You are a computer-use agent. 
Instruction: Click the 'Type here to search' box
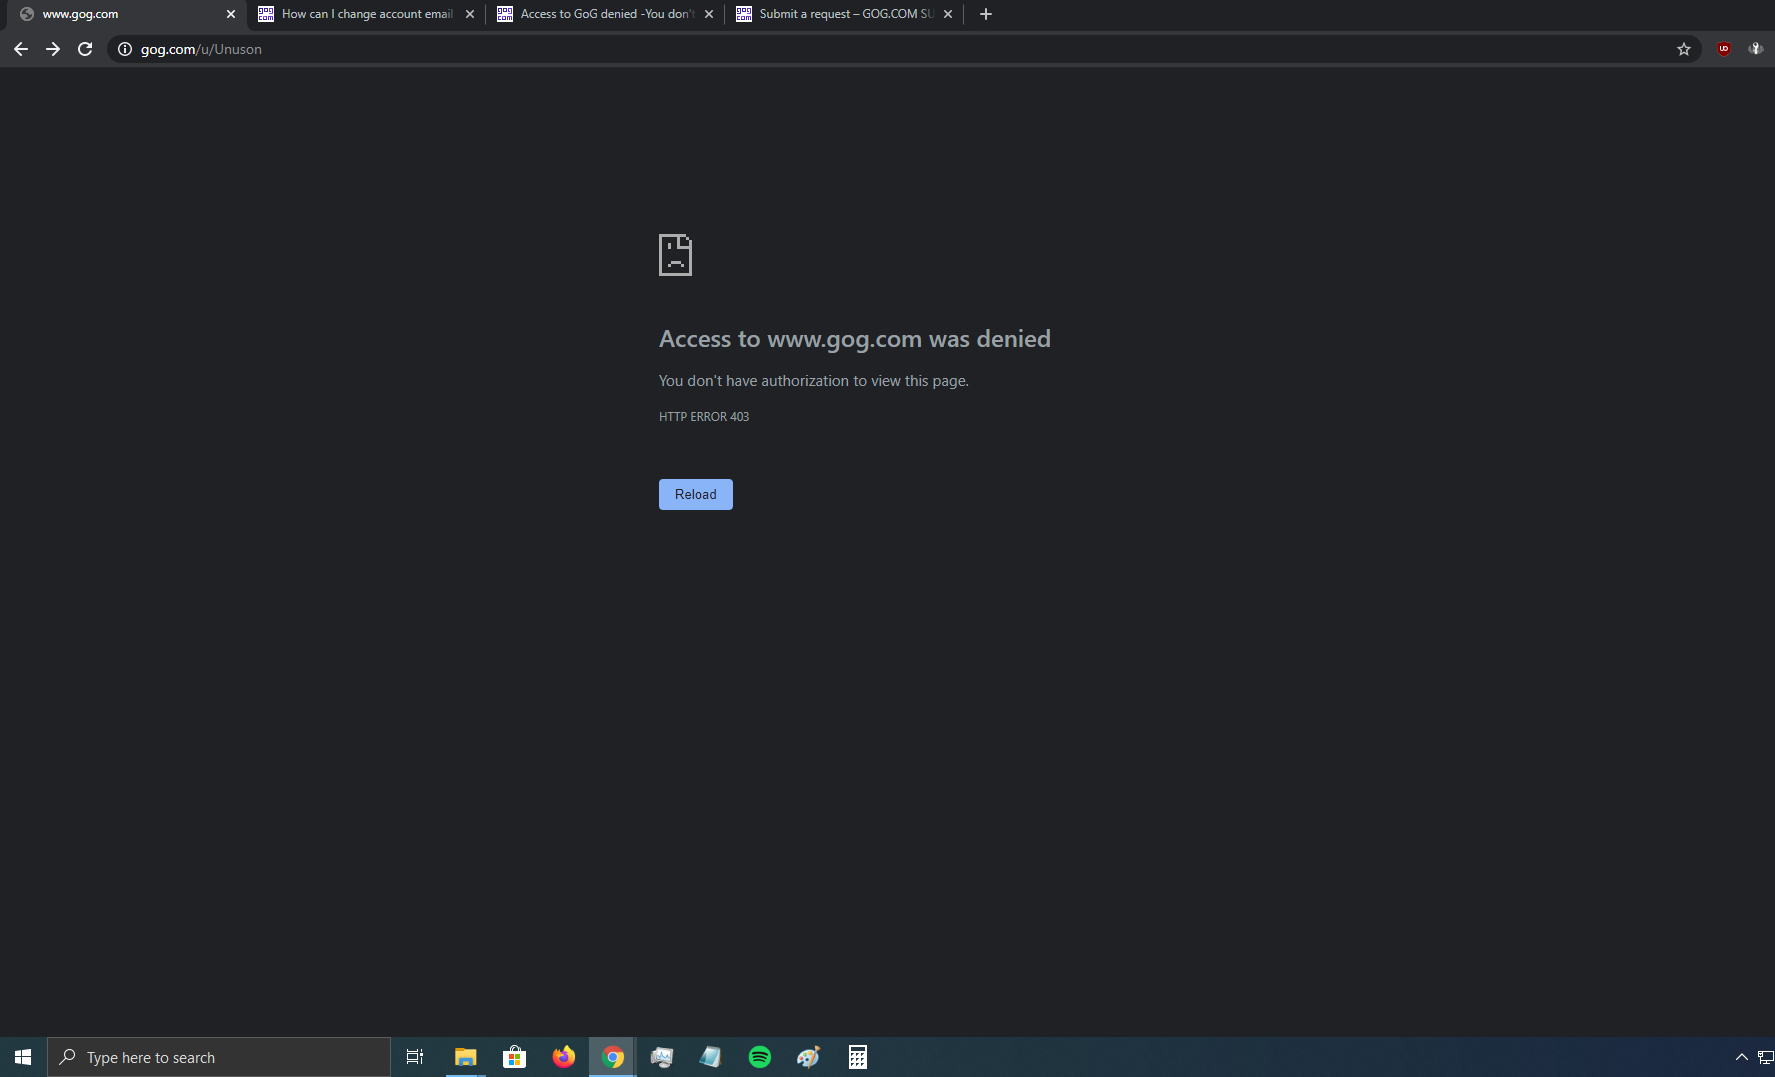pos(219,1057)
